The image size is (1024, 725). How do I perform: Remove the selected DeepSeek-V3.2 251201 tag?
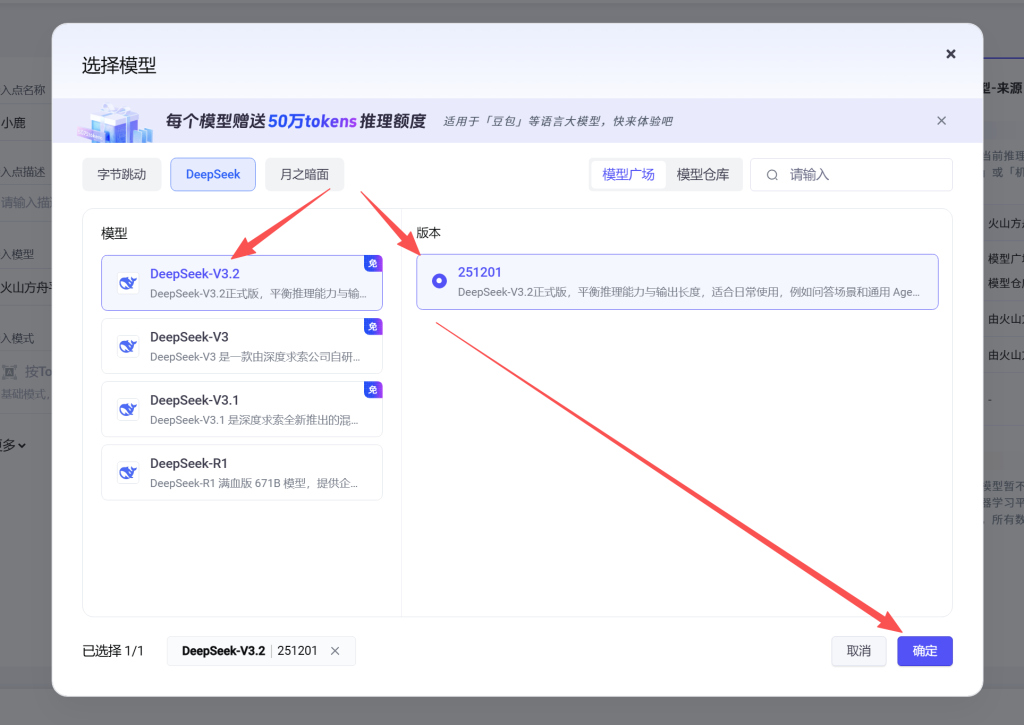(x=335, y=651)
